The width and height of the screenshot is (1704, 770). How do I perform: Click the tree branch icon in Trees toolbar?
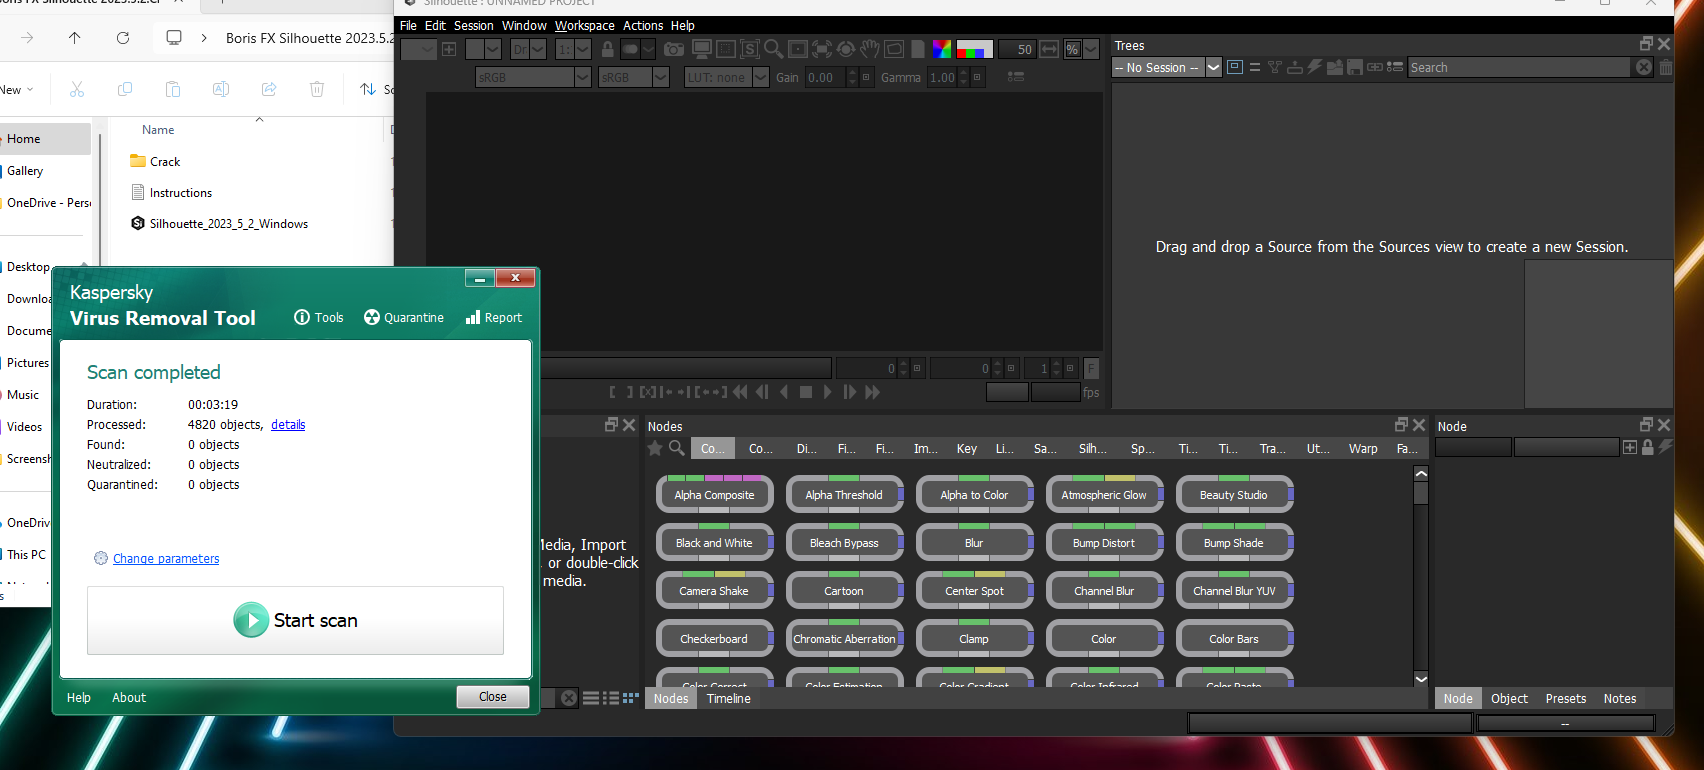coord(1275,67)
